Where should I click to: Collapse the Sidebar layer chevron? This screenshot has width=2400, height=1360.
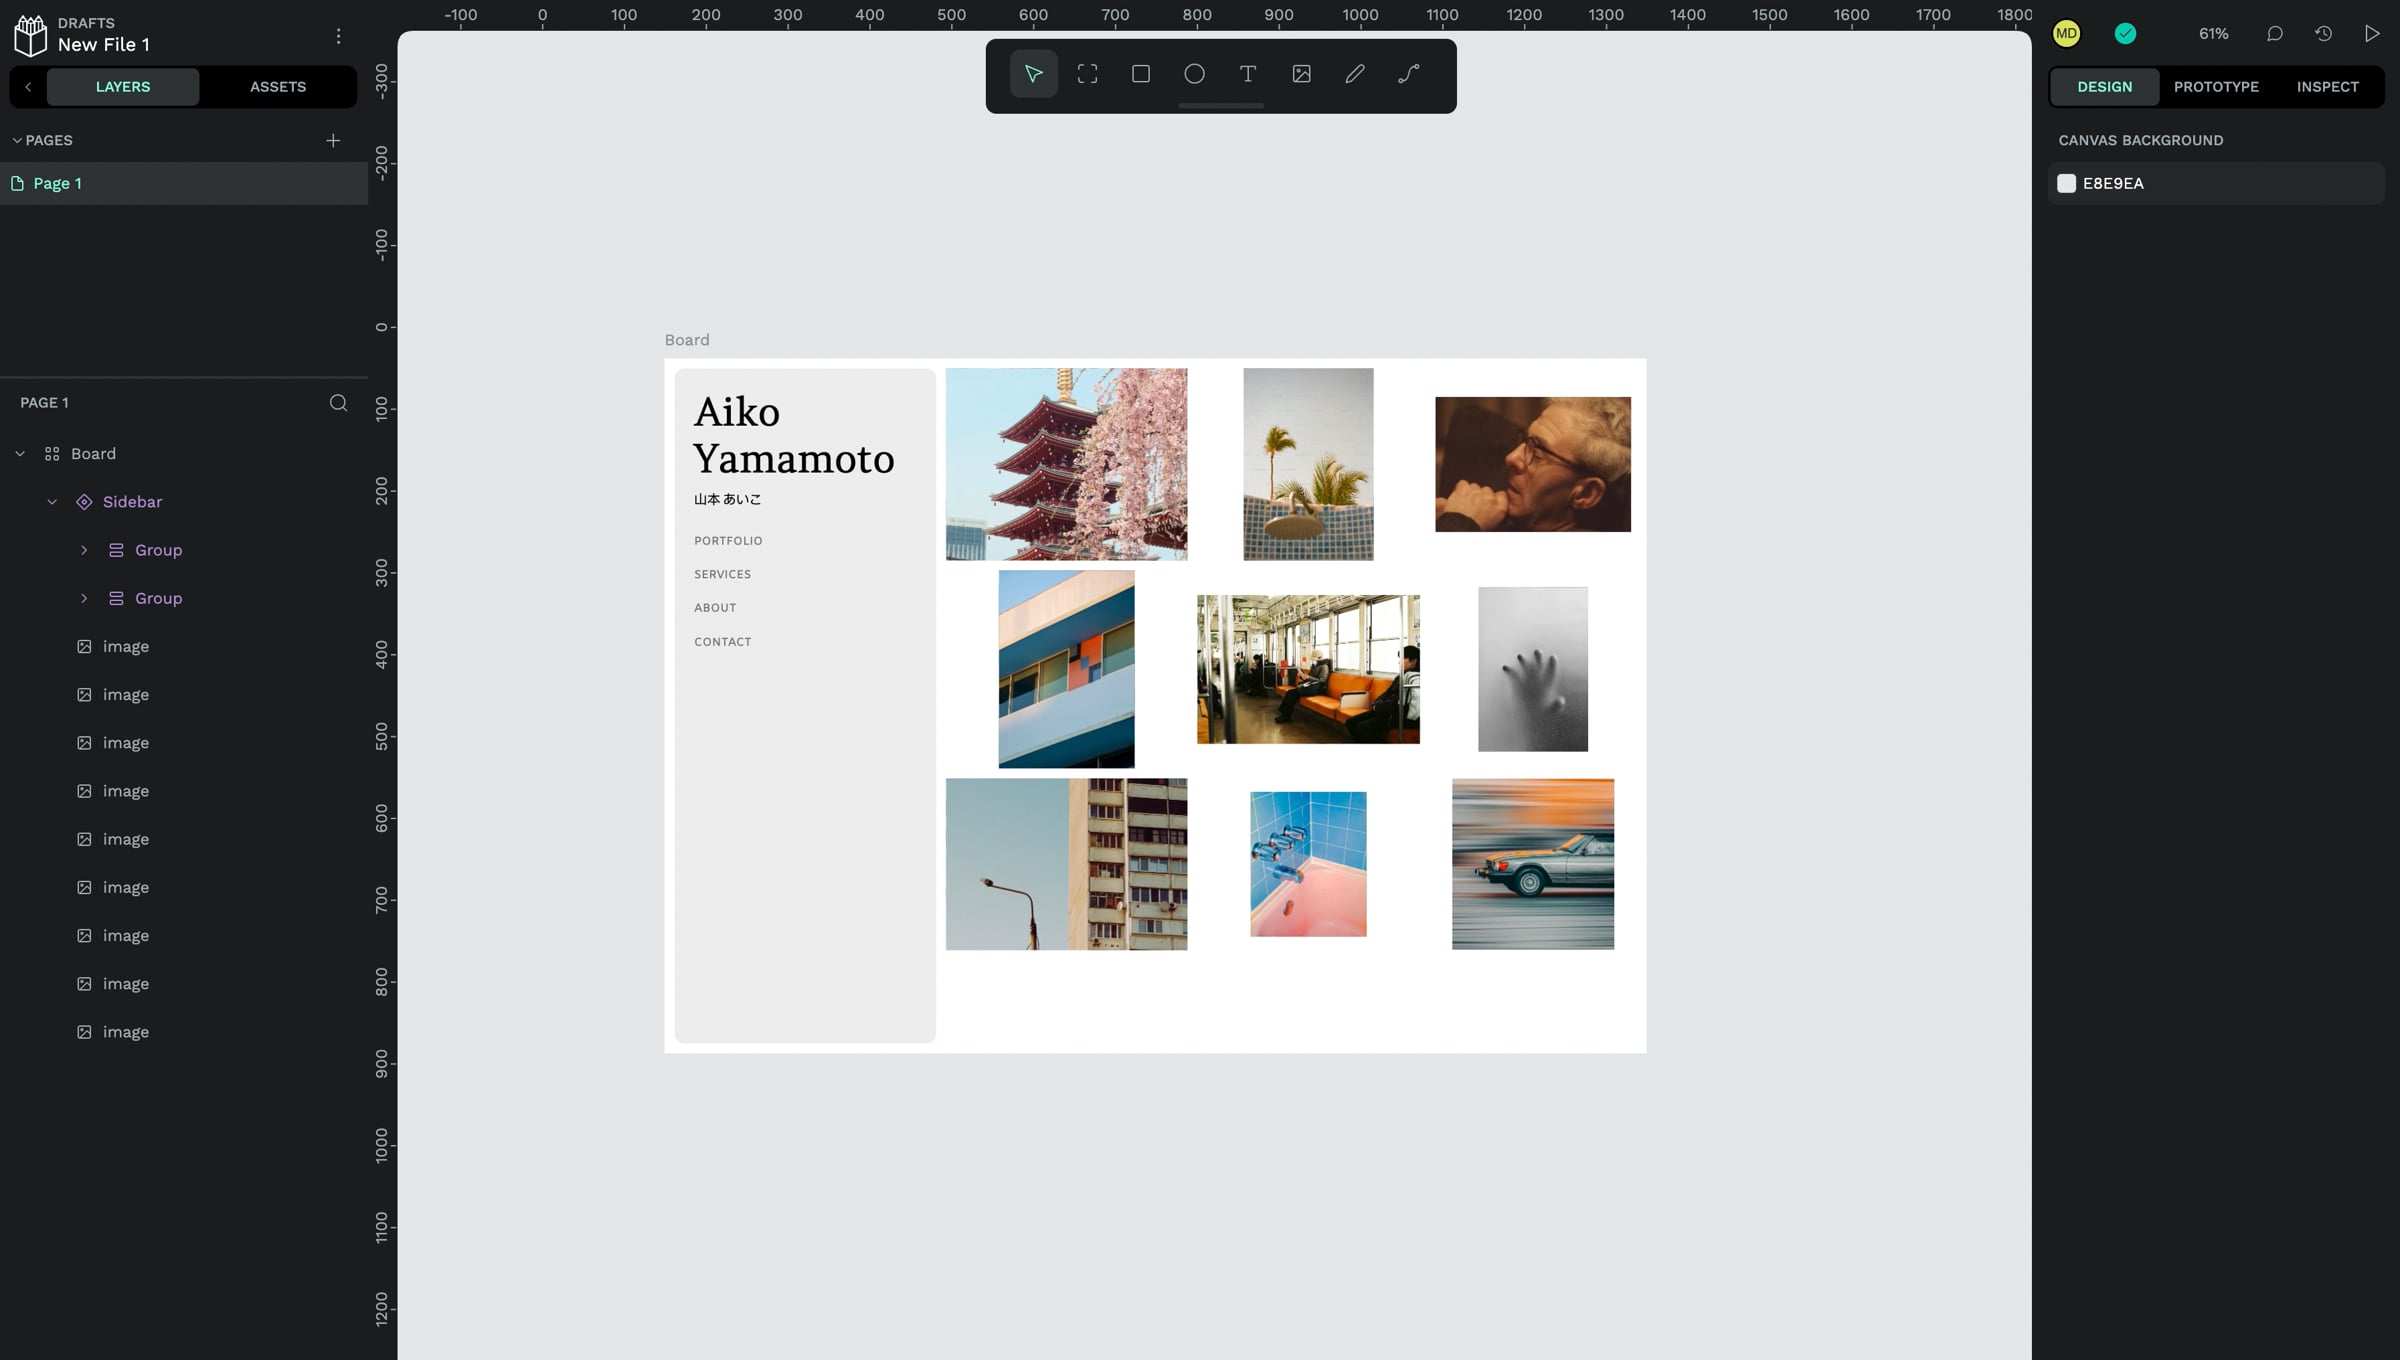(x=52, y=502)
